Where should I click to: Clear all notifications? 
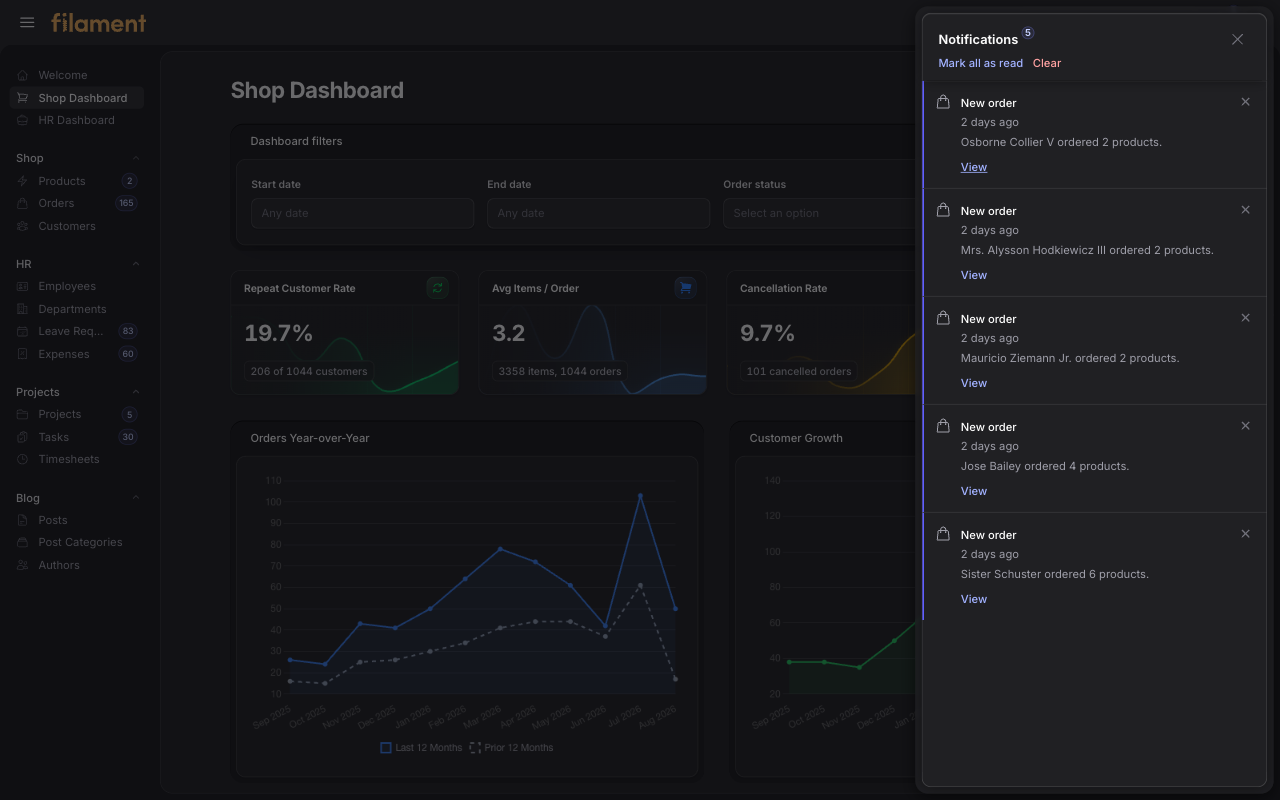tap(1047, 63)
